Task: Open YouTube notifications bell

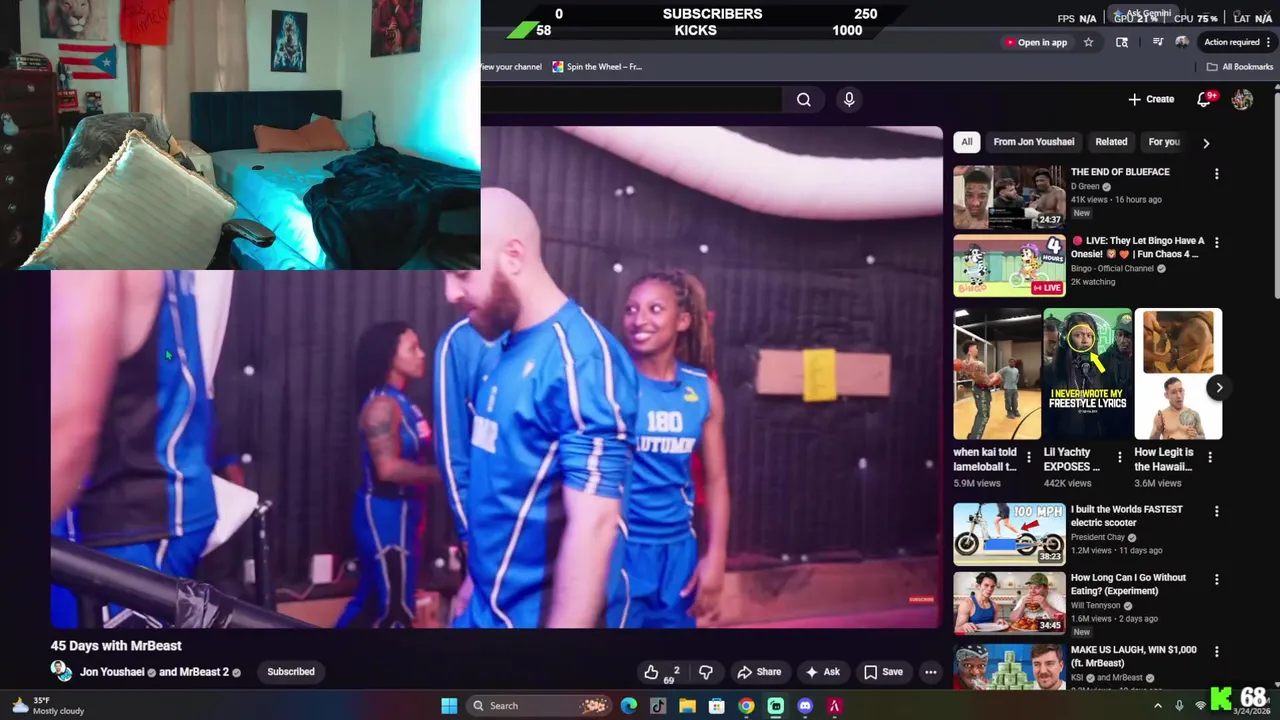Action: (1205, 99)
